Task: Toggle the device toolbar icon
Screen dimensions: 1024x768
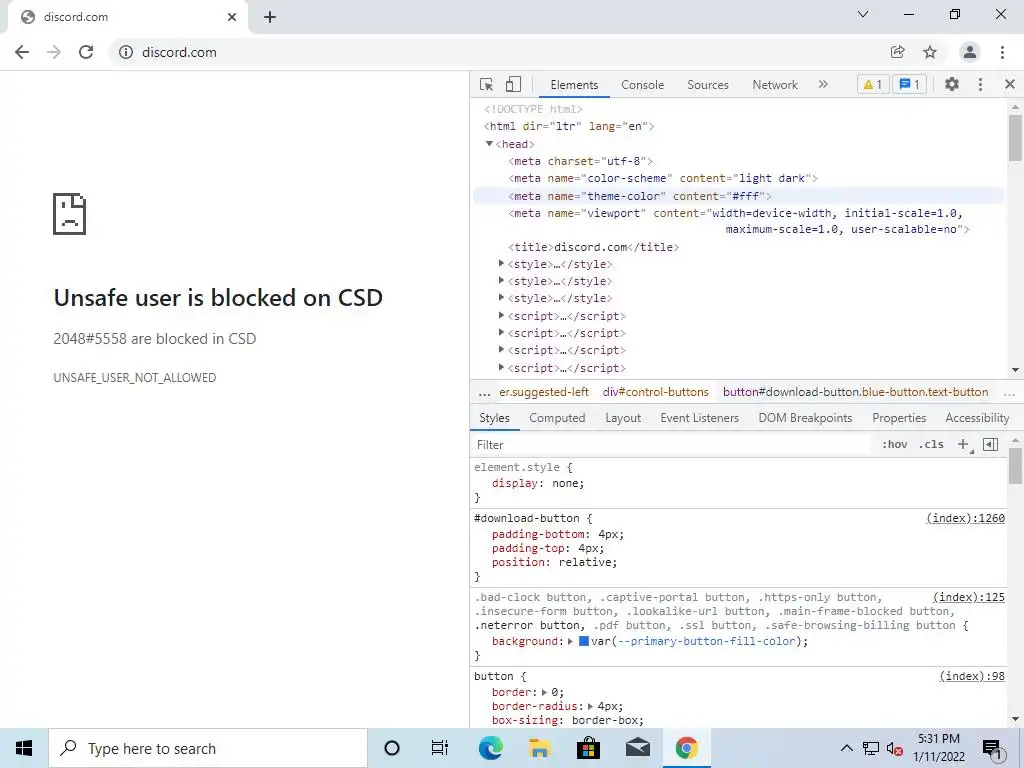Action: 513,84
